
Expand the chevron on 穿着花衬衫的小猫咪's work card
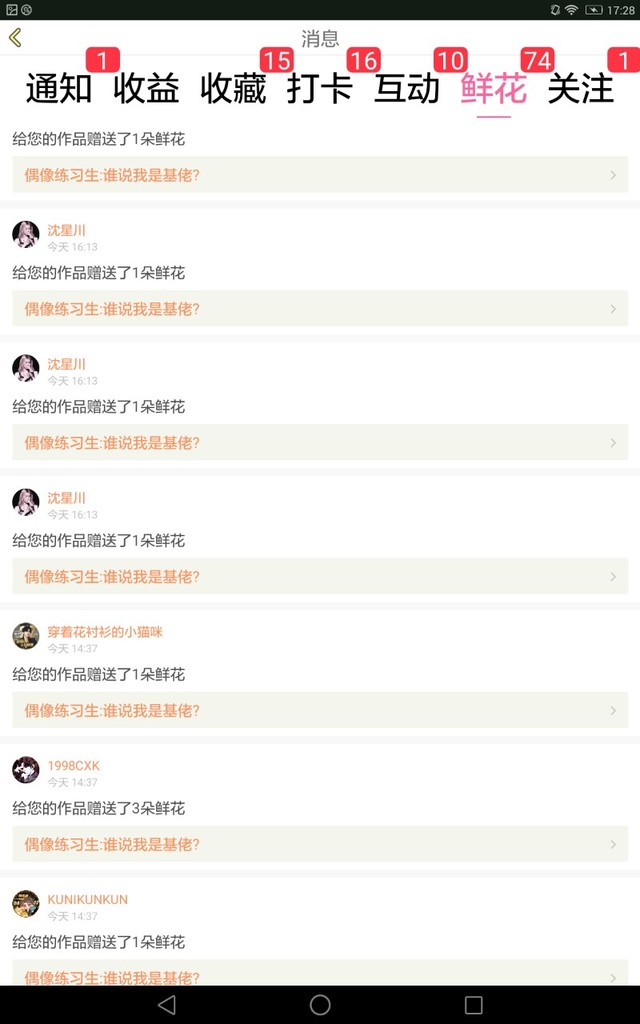613,710
